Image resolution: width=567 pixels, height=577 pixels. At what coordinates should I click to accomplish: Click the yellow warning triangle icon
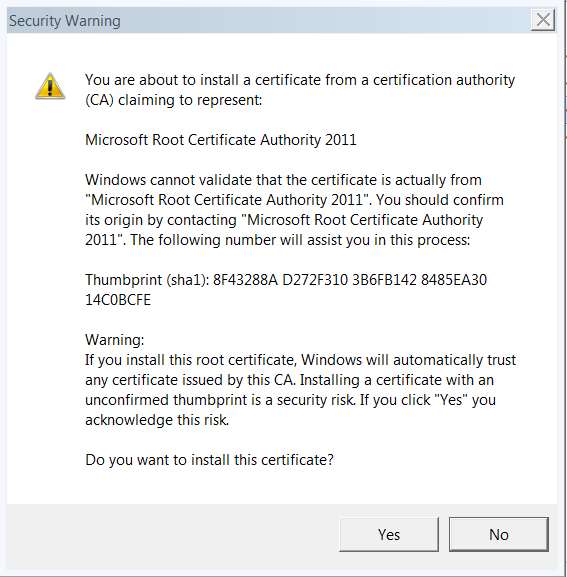(x=50, y=86)
